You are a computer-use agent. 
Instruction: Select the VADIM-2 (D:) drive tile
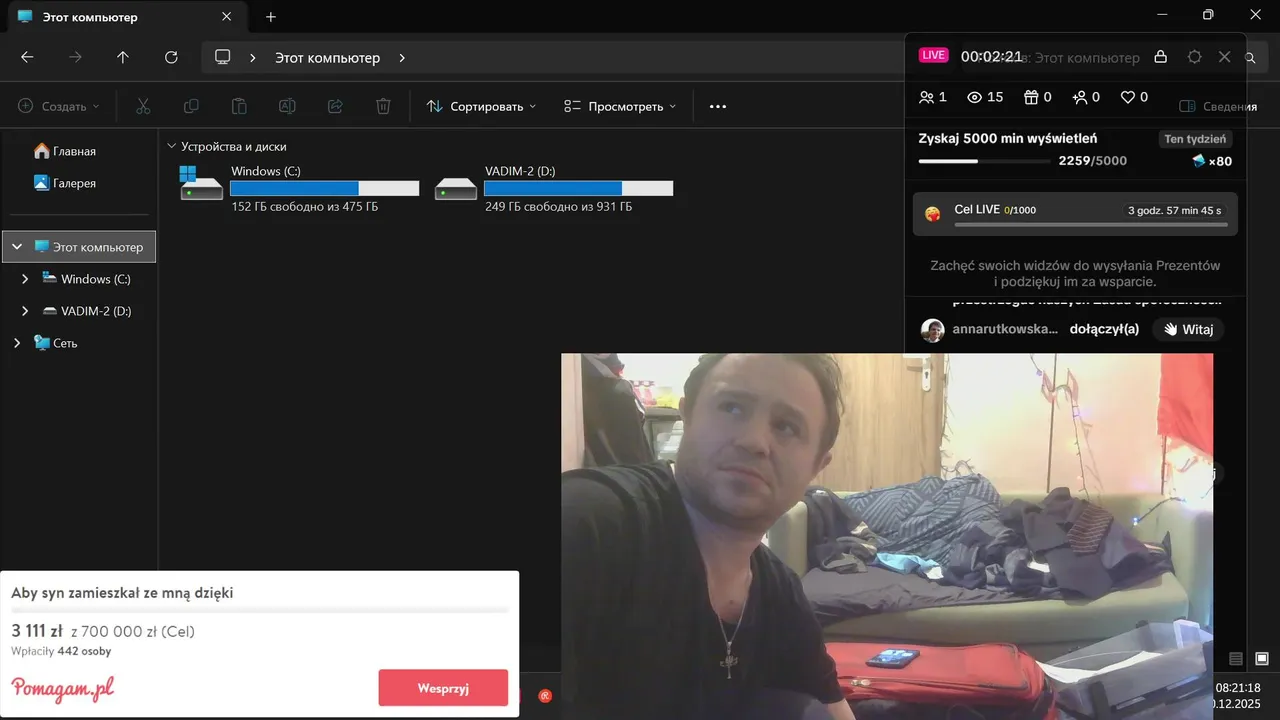(x=554, y=188)
